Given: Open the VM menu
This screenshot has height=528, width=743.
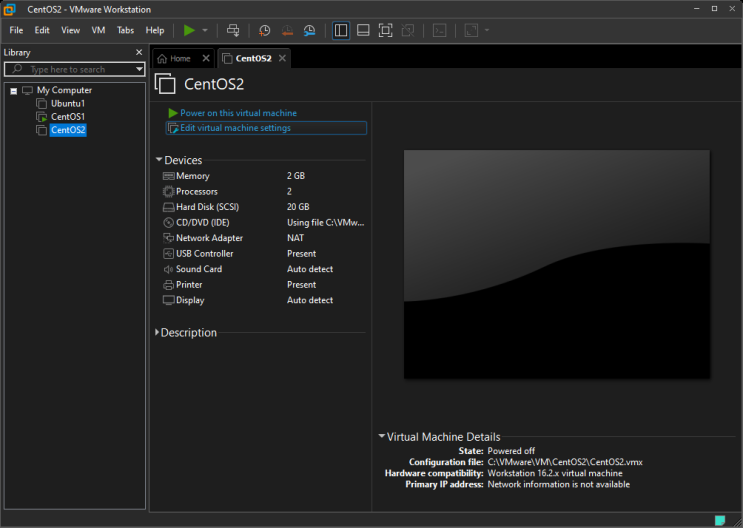Looking at the screenshot, I should pos(98,30).
